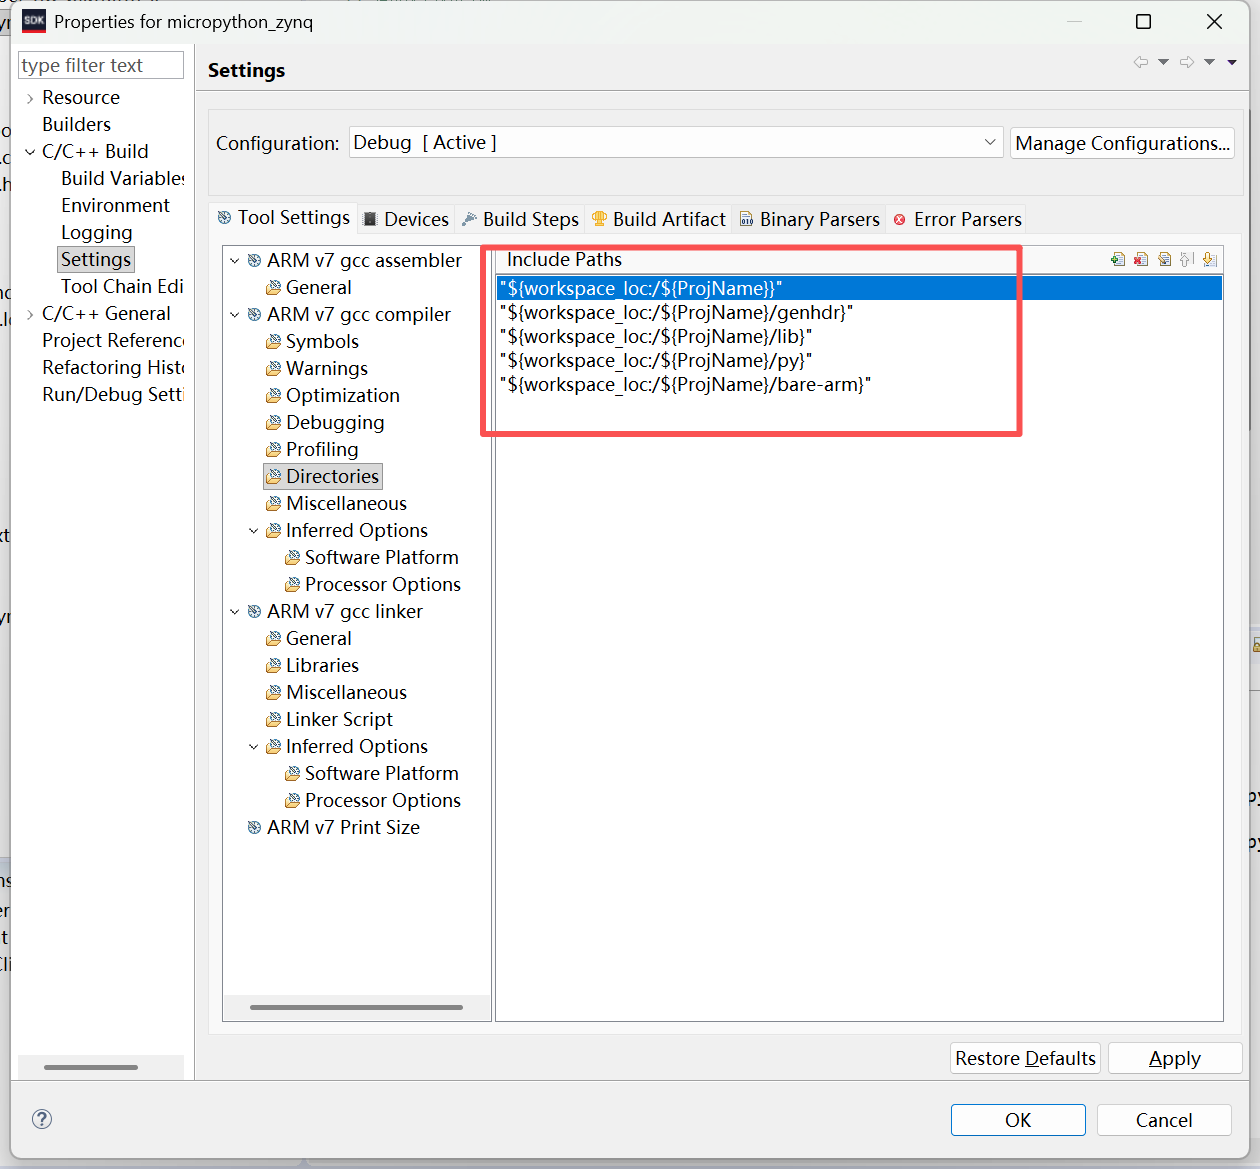The height and width of the screenshot is (1169, 1260).
Task: Collapse ARM v7 gcc compiler node
Action: tap(235, 315)
